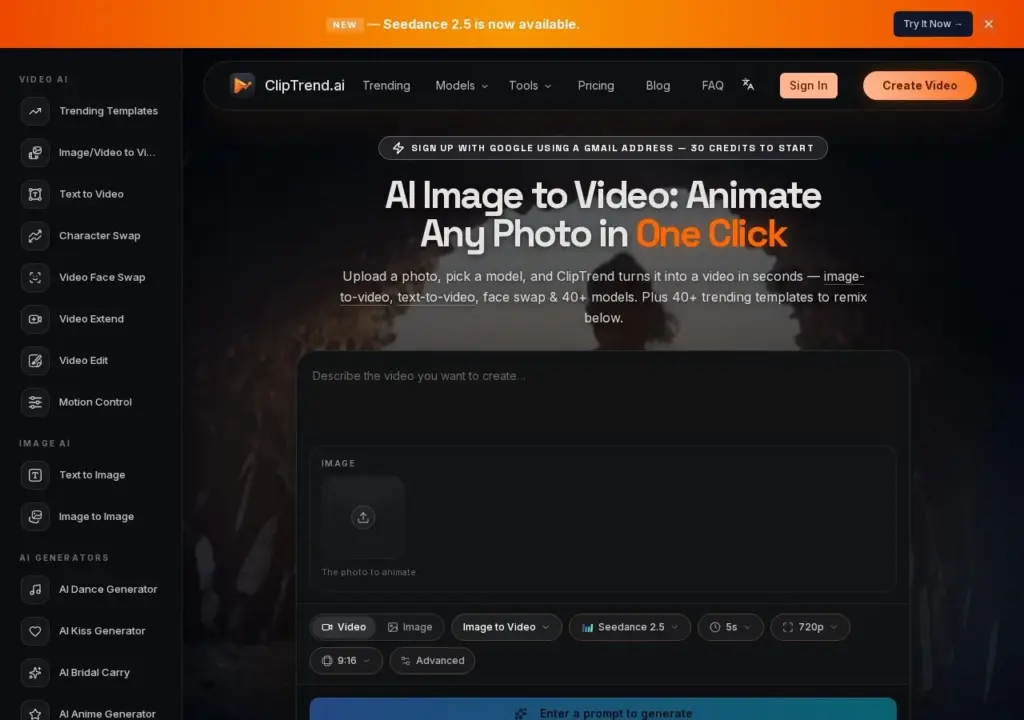Viewport: 1024px width, 720px height.
Task: Click the Try It Now button
Action: [933, 24]
